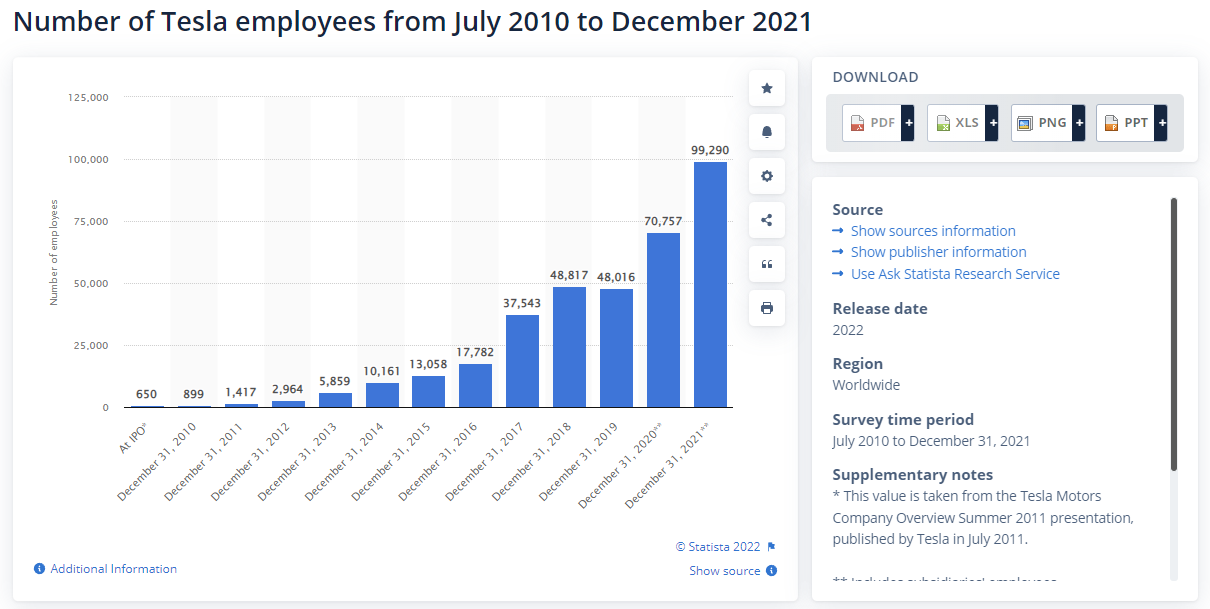
Task: Click the flag icon beside Statista 2022
Action: pyautogui.click(x=771, y=547)
